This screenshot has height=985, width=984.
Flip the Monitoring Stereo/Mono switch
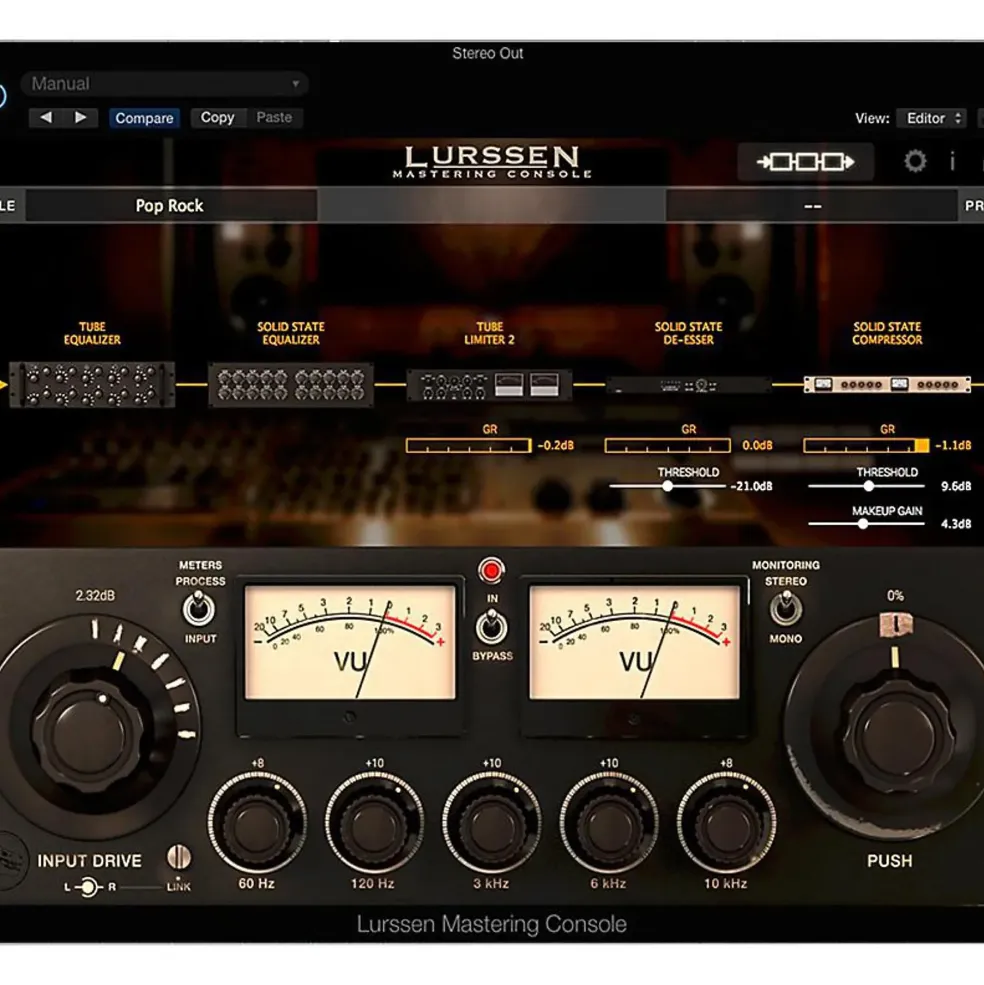(785, 608)
